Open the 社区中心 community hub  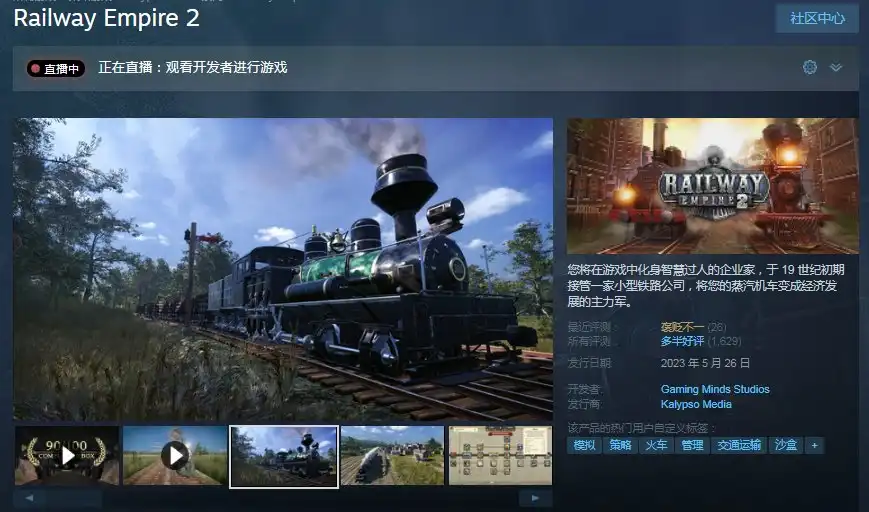pyautogui.click(x=817, y=18)
